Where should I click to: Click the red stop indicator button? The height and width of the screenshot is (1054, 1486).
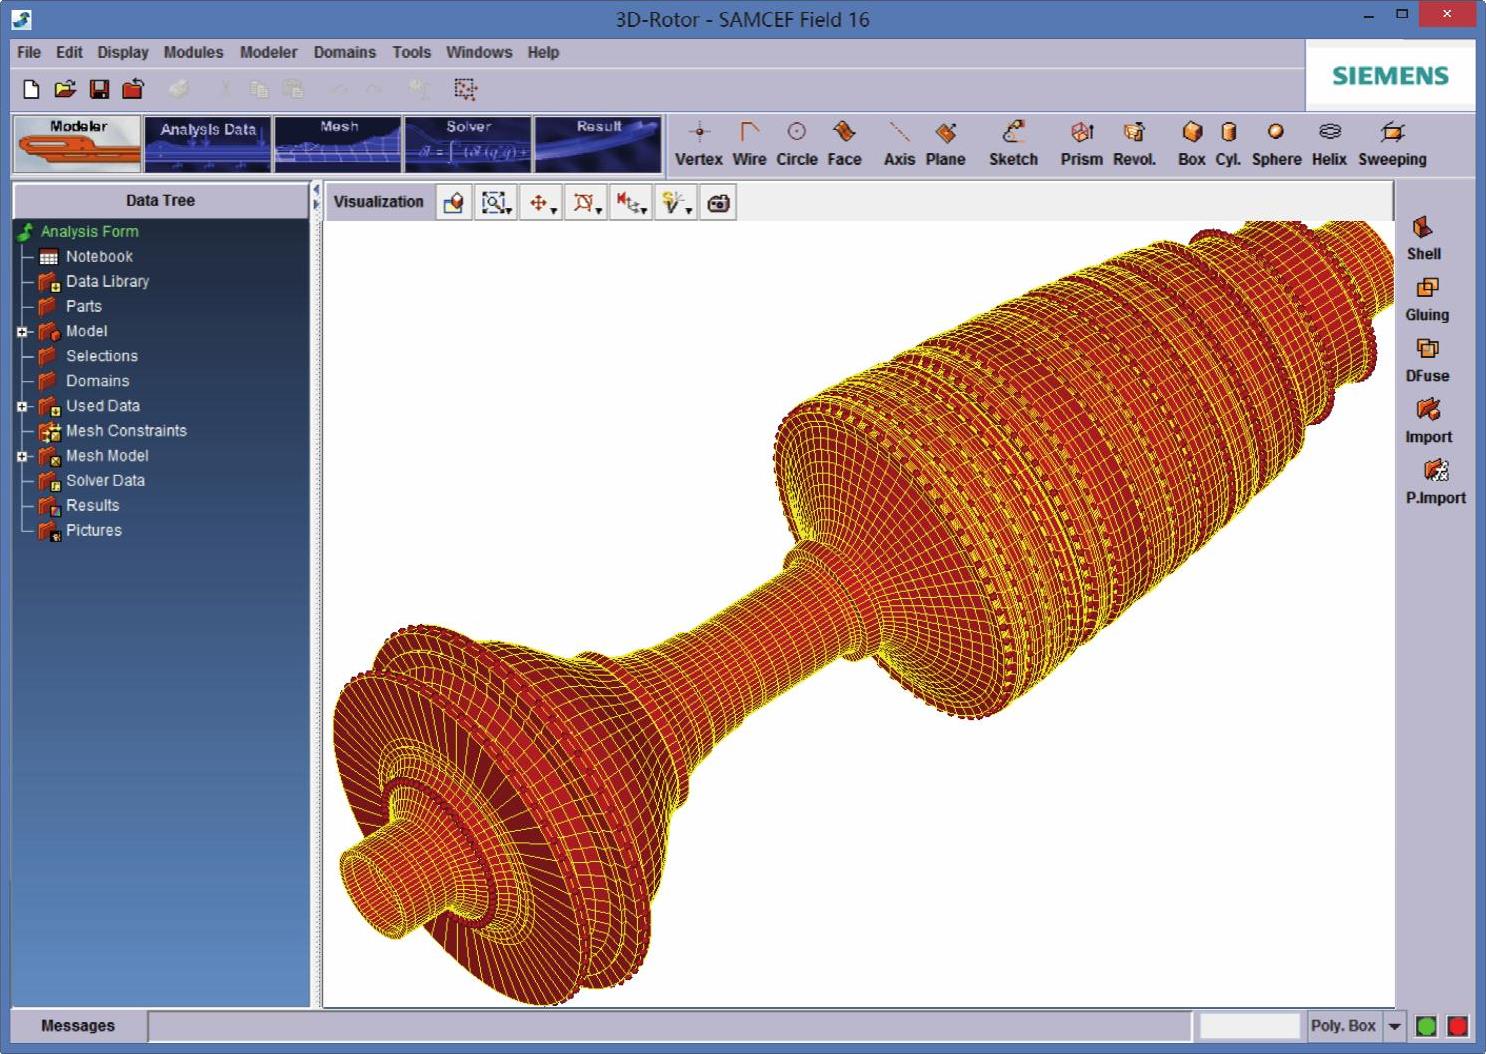click(1457, 1026)
